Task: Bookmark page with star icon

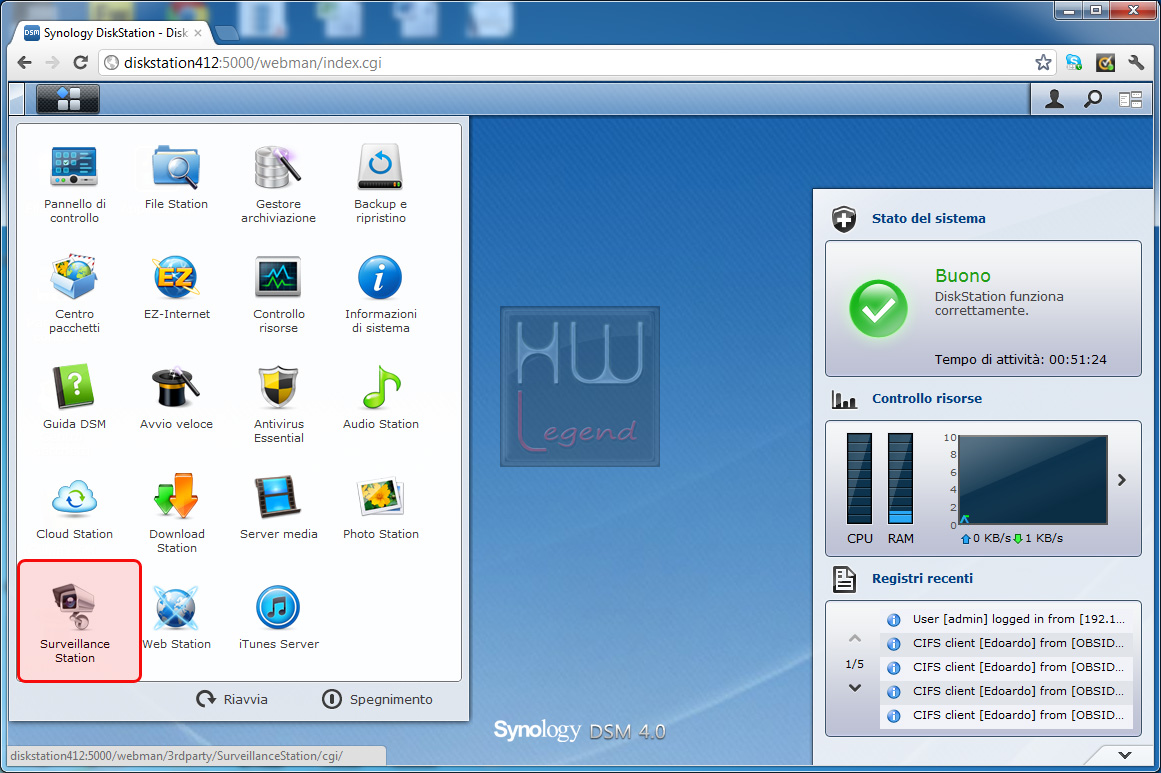Action: pos(1043,63)
